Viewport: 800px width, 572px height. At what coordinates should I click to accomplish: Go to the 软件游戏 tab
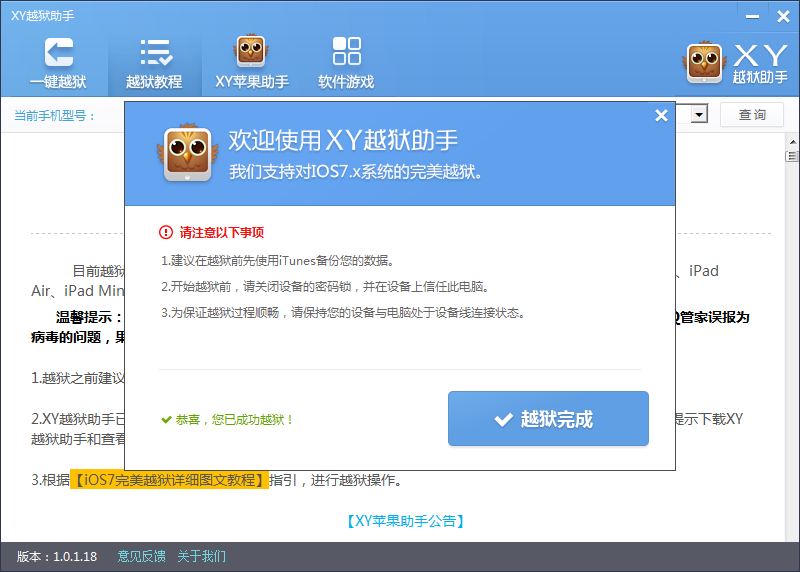pos(346,63)
